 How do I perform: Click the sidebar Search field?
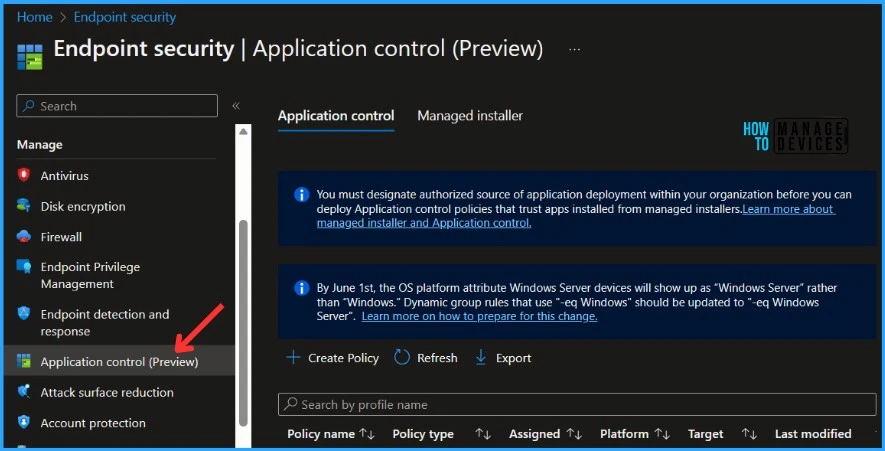click(x=117, y=106)
